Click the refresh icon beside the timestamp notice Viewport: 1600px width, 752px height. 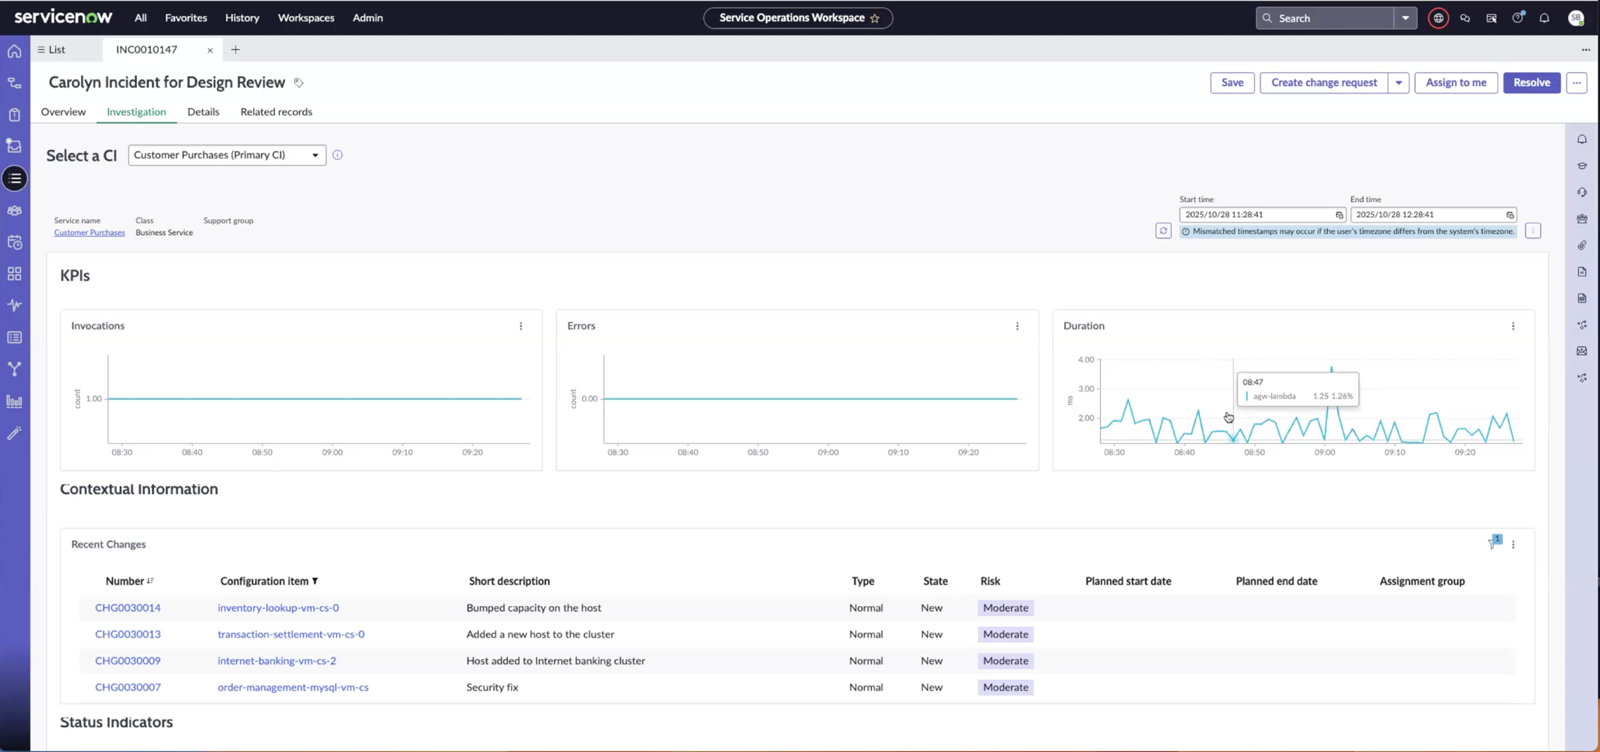[1163, 231]
